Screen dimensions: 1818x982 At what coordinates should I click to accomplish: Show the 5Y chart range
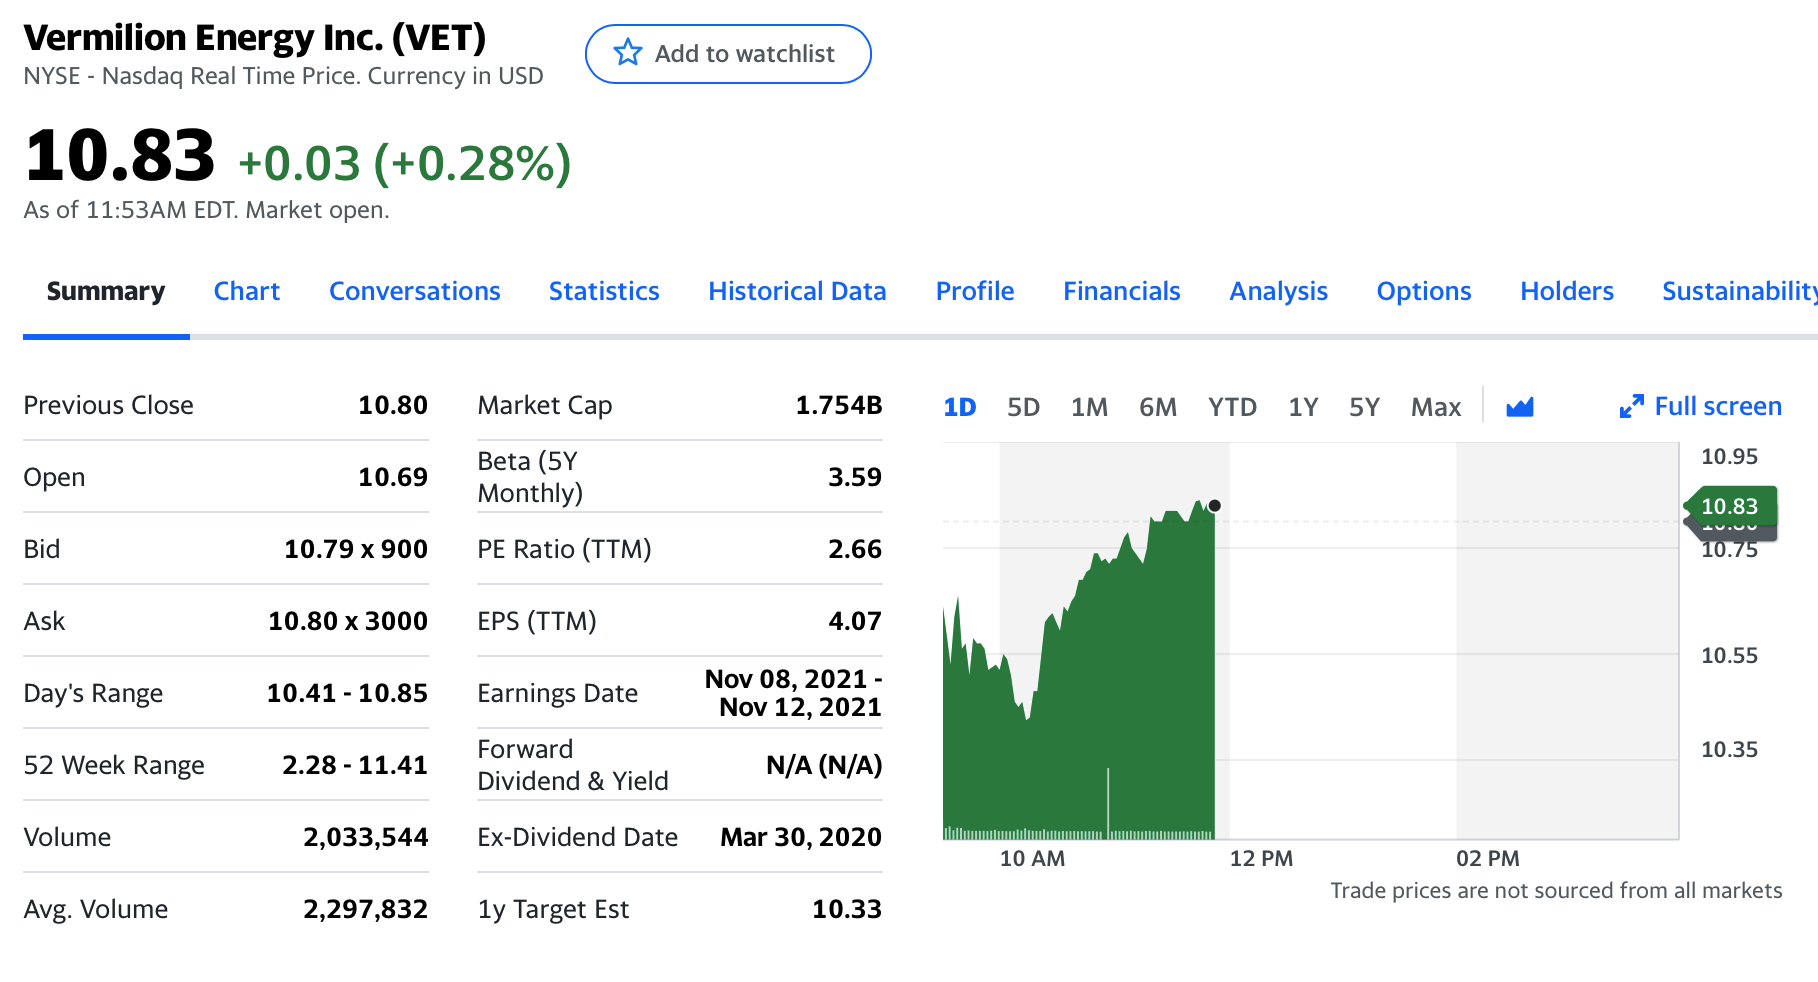tap(1364, 407)
